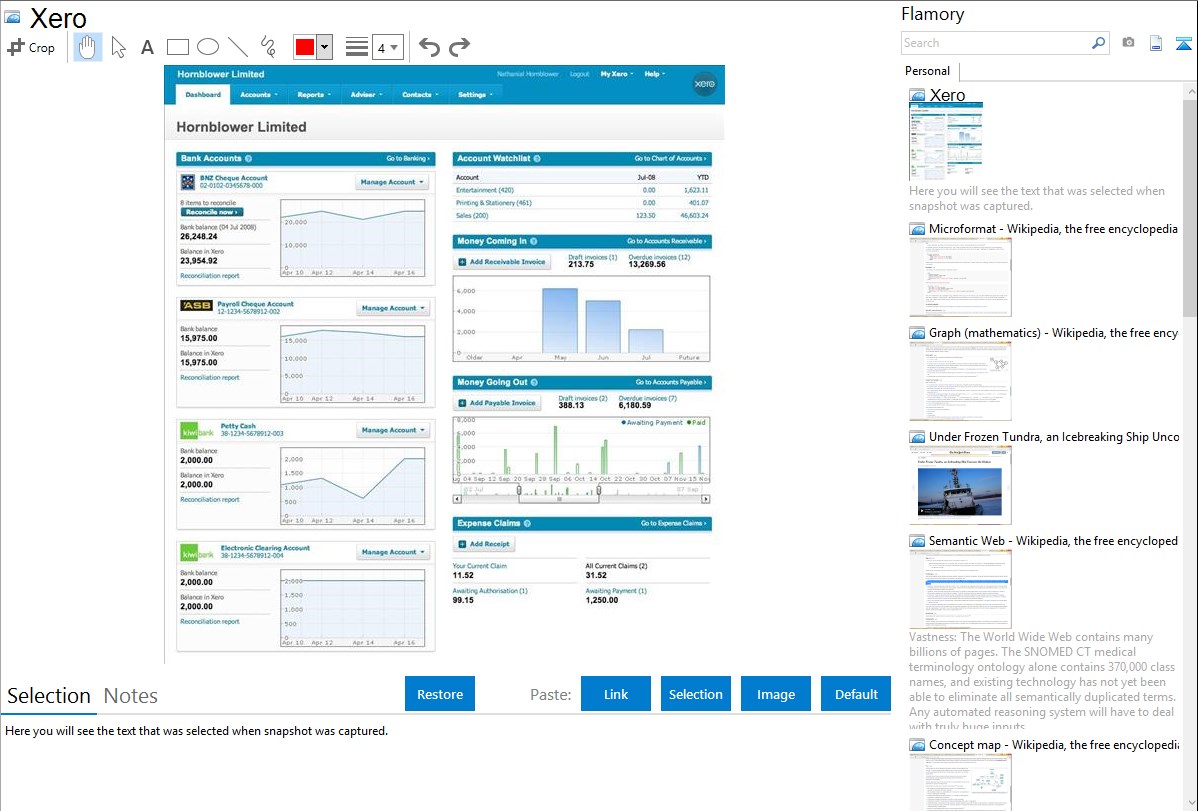The width and height of the screenshot is (1198, 811).
Task: Open the Graph (mathematics) snapshot thumbnail
Action: pyautogui.click(x=960, y=381)
